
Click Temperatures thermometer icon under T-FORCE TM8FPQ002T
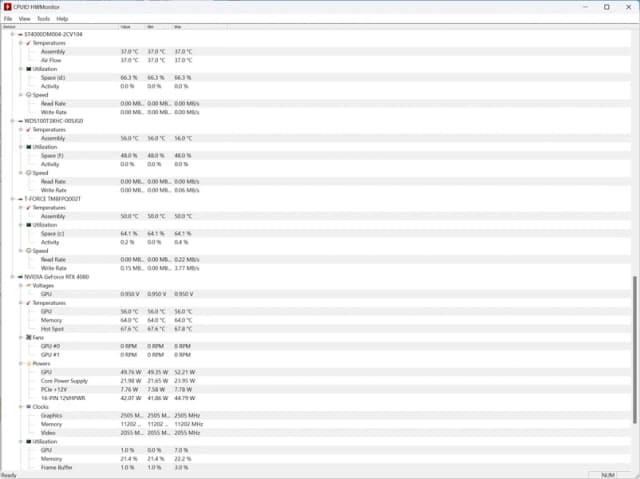(29, 207)
